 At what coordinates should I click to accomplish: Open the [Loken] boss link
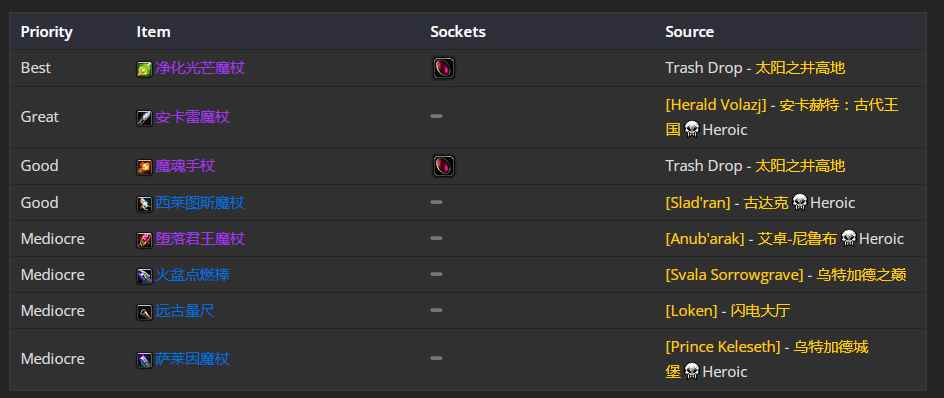[691, 311]
